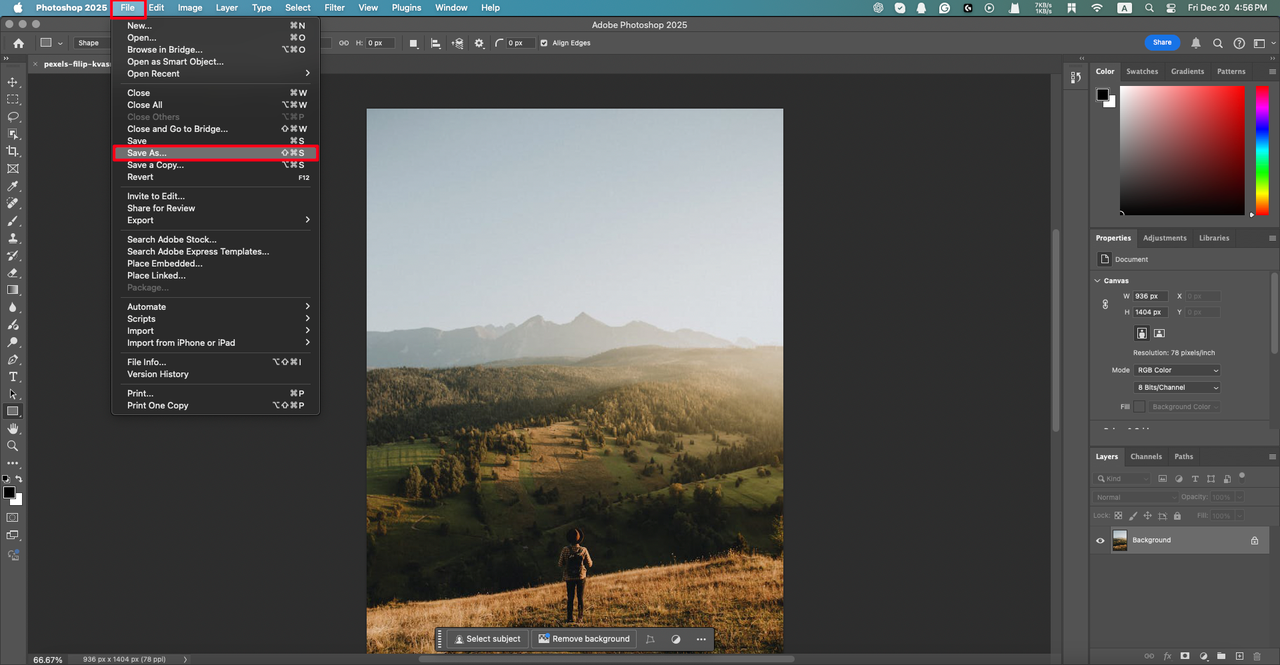Select the Object Selection tool
The image size is (1280, 665).
13,134
